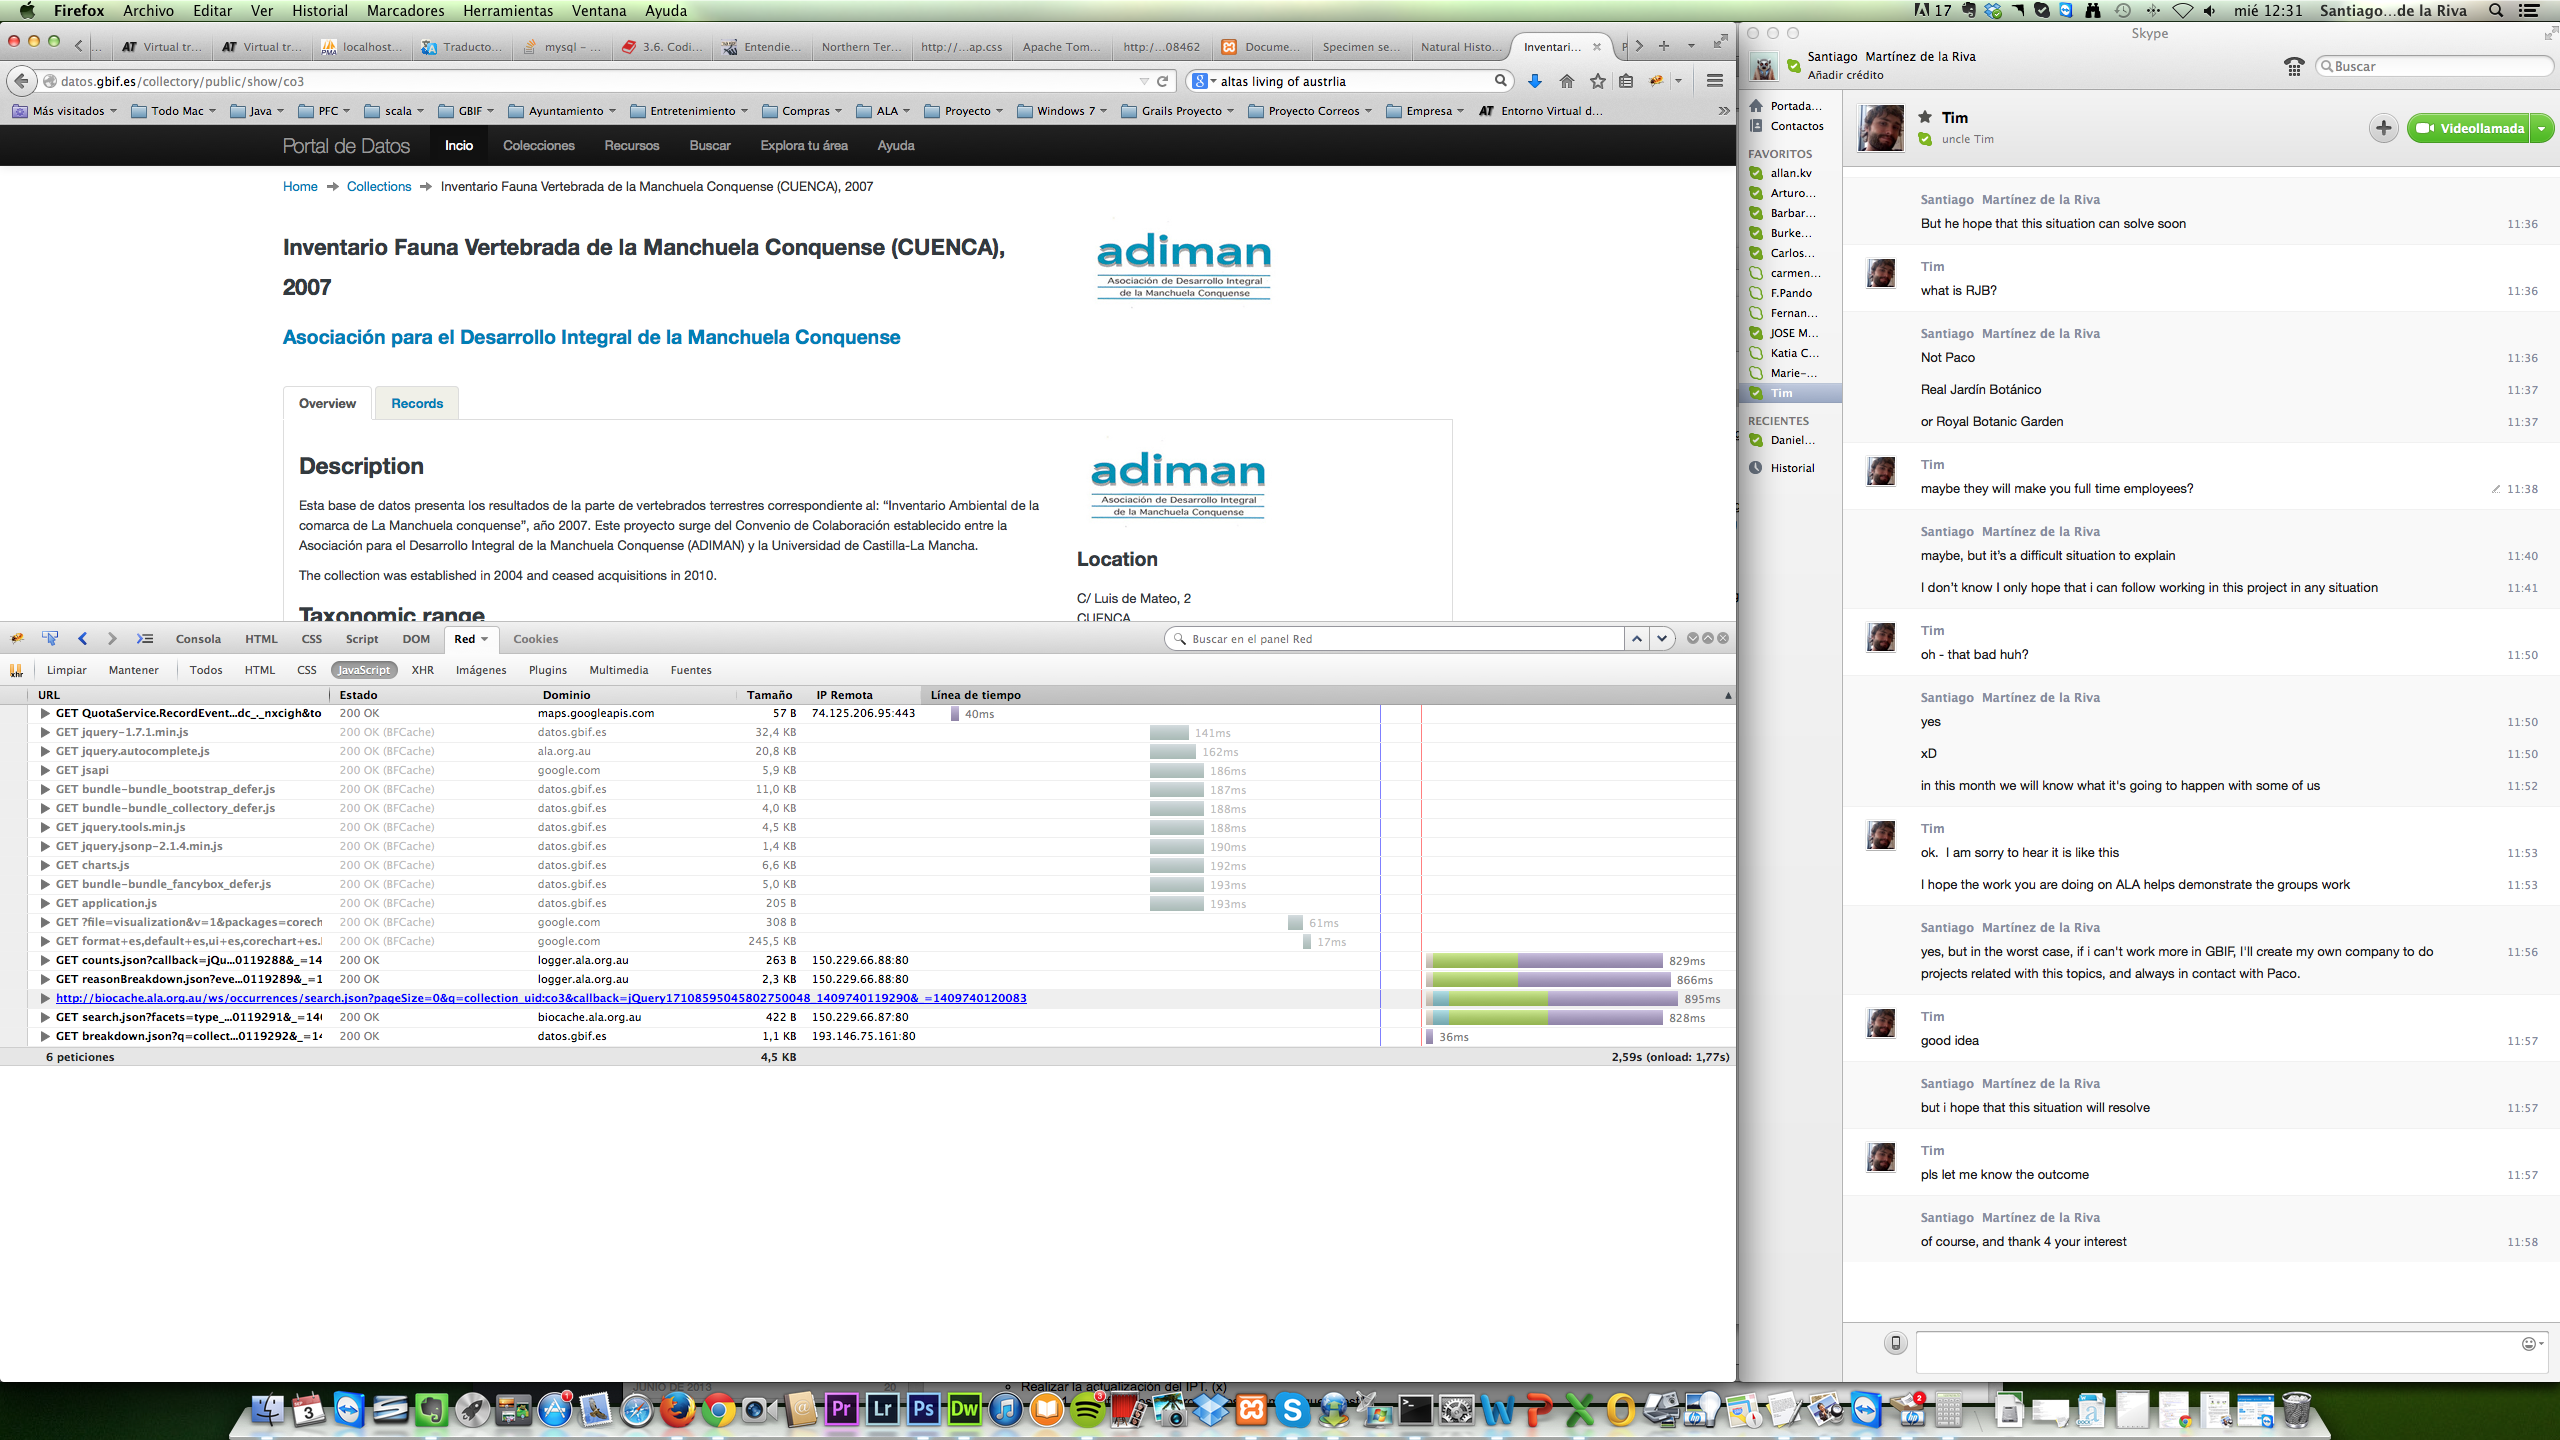Click the XHR break icon beside Limpiar
This screenshot has height=1440, width=2560.
point(16,670)
